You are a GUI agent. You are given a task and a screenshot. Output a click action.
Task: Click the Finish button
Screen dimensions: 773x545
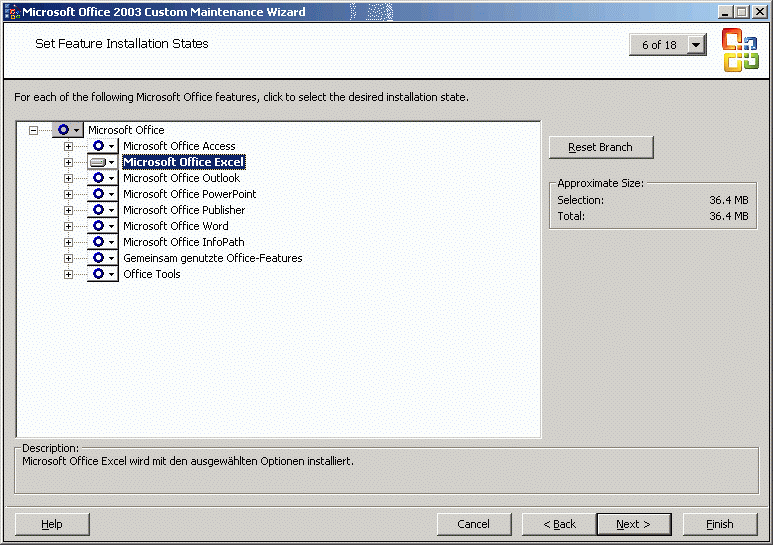pyautogui.click(x=720, y=524)
